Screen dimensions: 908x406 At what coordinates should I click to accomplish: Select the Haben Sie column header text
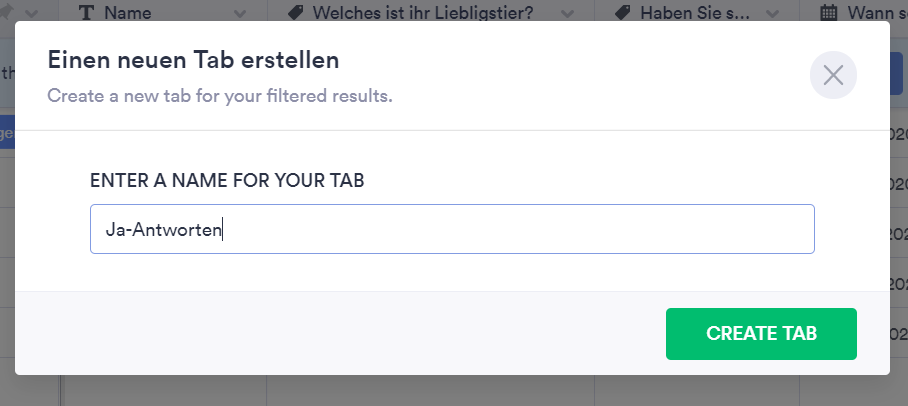(x=694, y=13)
